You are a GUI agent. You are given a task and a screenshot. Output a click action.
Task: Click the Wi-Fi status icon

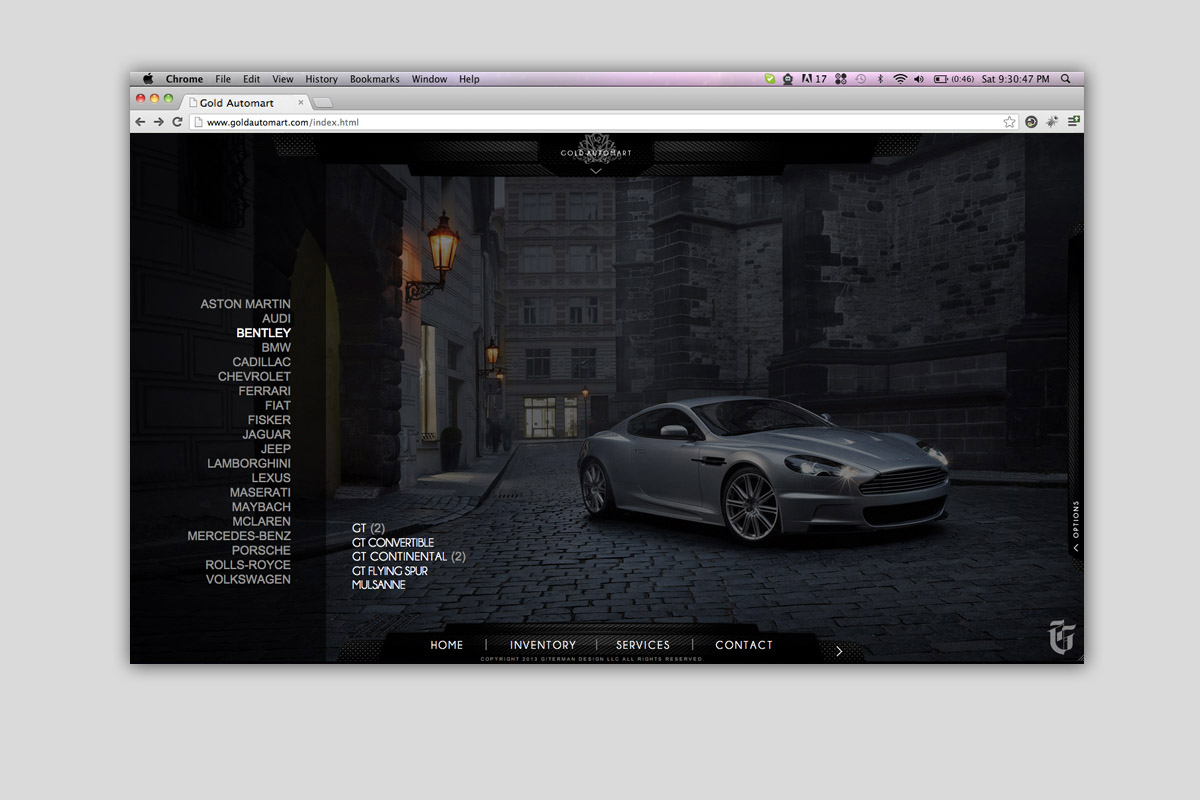900,79
